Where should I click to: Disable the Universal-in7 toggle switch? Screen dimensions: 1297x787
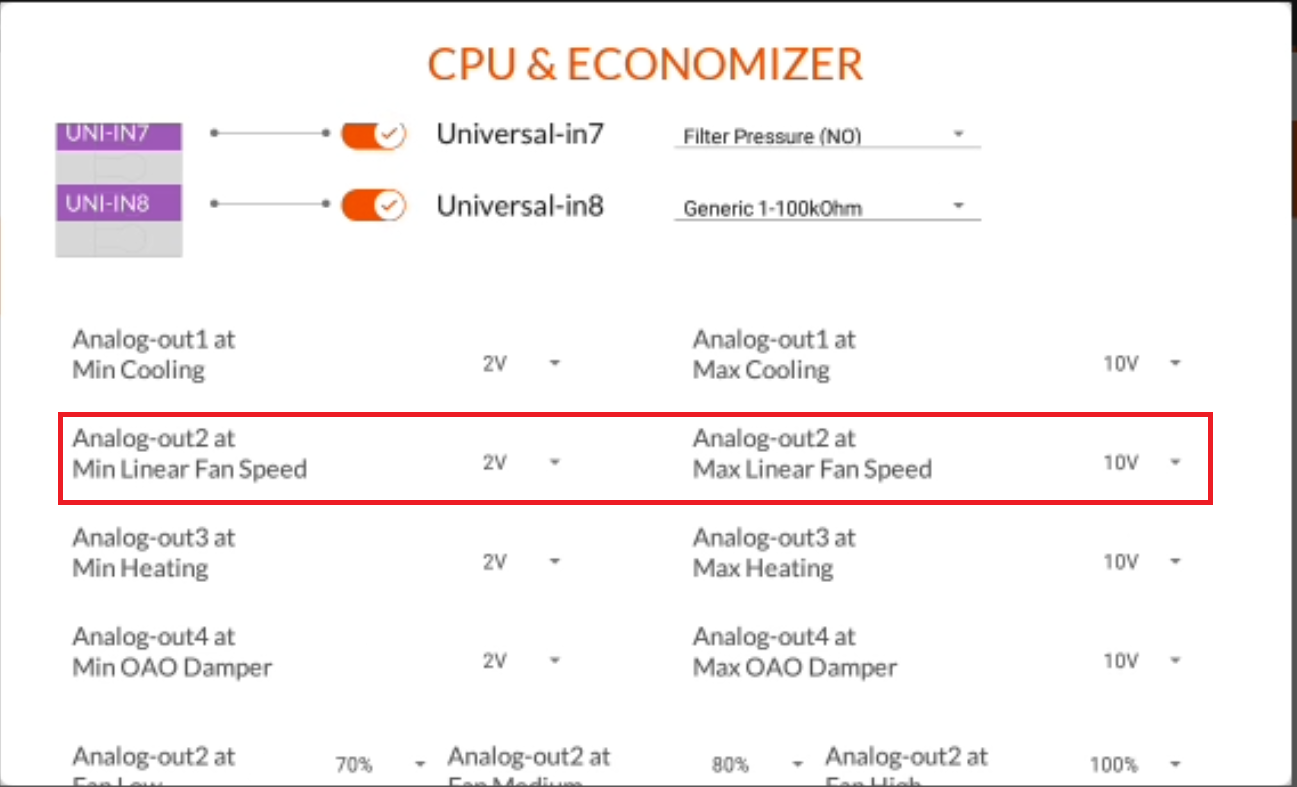tap(373, 136)
